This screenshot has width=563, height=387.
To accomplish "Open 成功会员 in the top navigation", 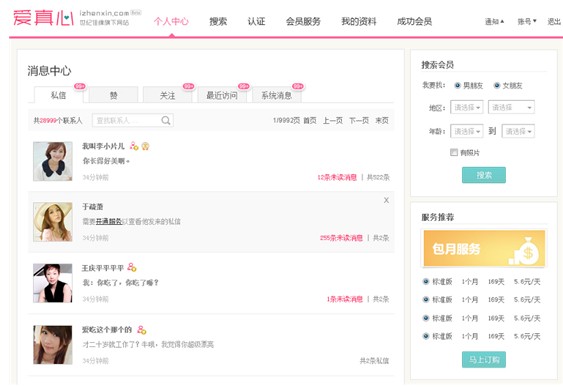I will 414,22.
